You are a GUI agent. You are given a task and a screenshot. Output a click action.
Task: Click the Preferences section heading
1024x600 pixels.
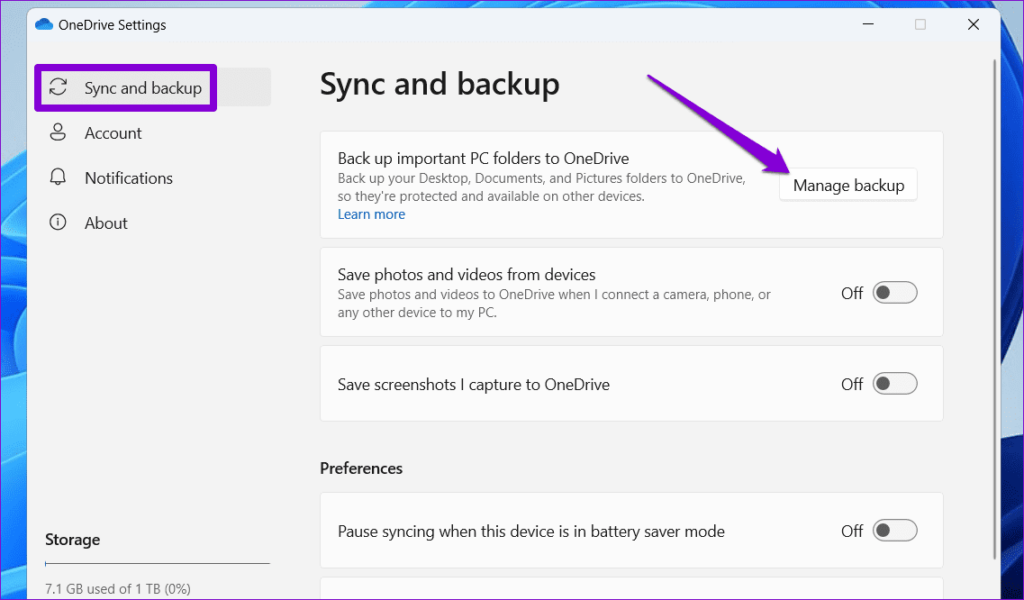[x=361, y=468]
